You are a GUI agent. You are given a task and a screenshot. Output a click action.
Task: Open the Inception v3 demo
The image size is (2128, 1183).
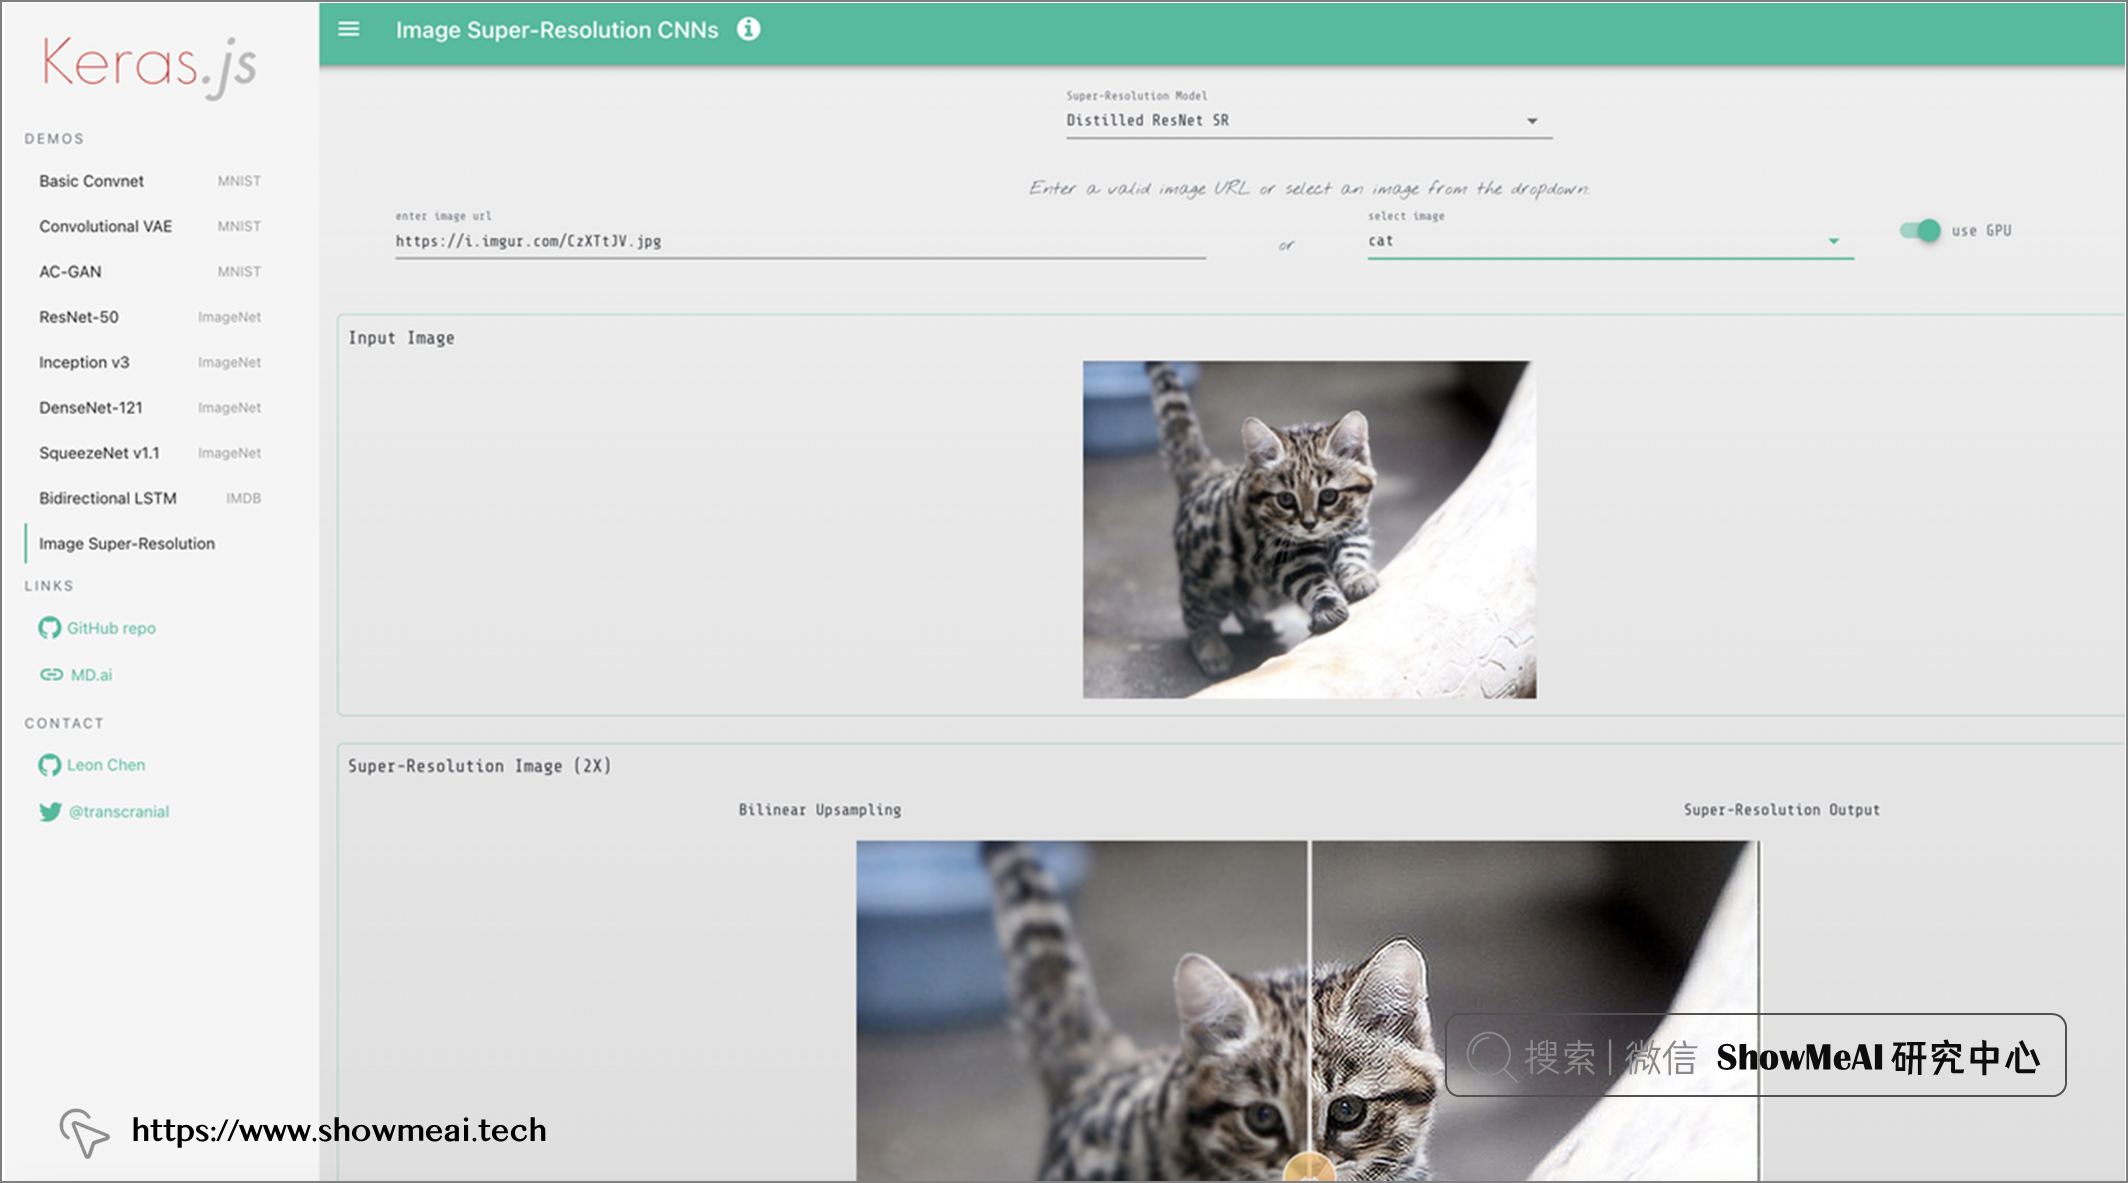150,362
